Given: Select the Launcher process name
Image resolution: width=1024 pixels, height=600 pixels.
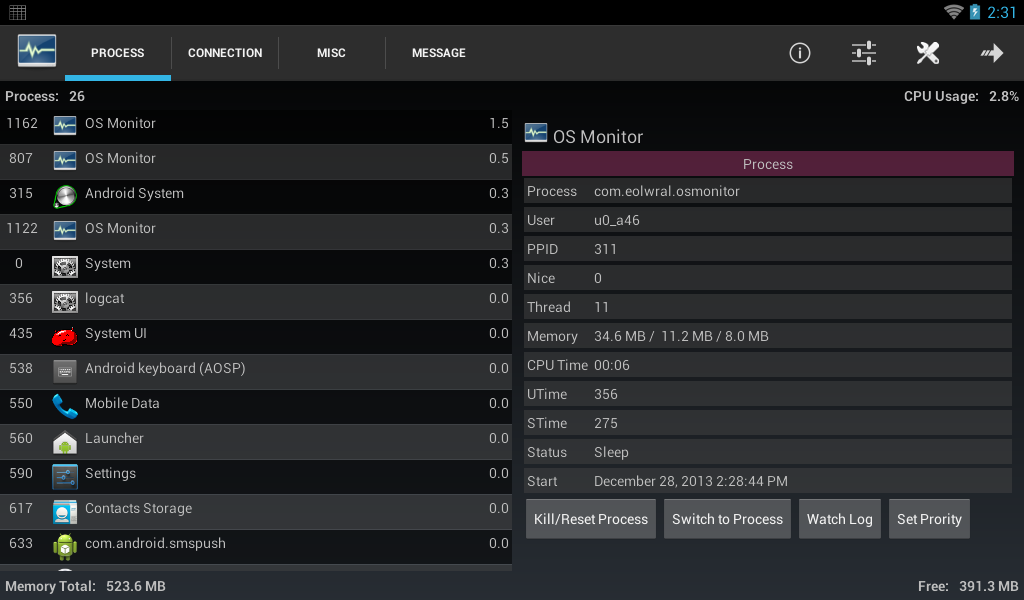Looking at the screenshot, I should [x=114, y=438].
